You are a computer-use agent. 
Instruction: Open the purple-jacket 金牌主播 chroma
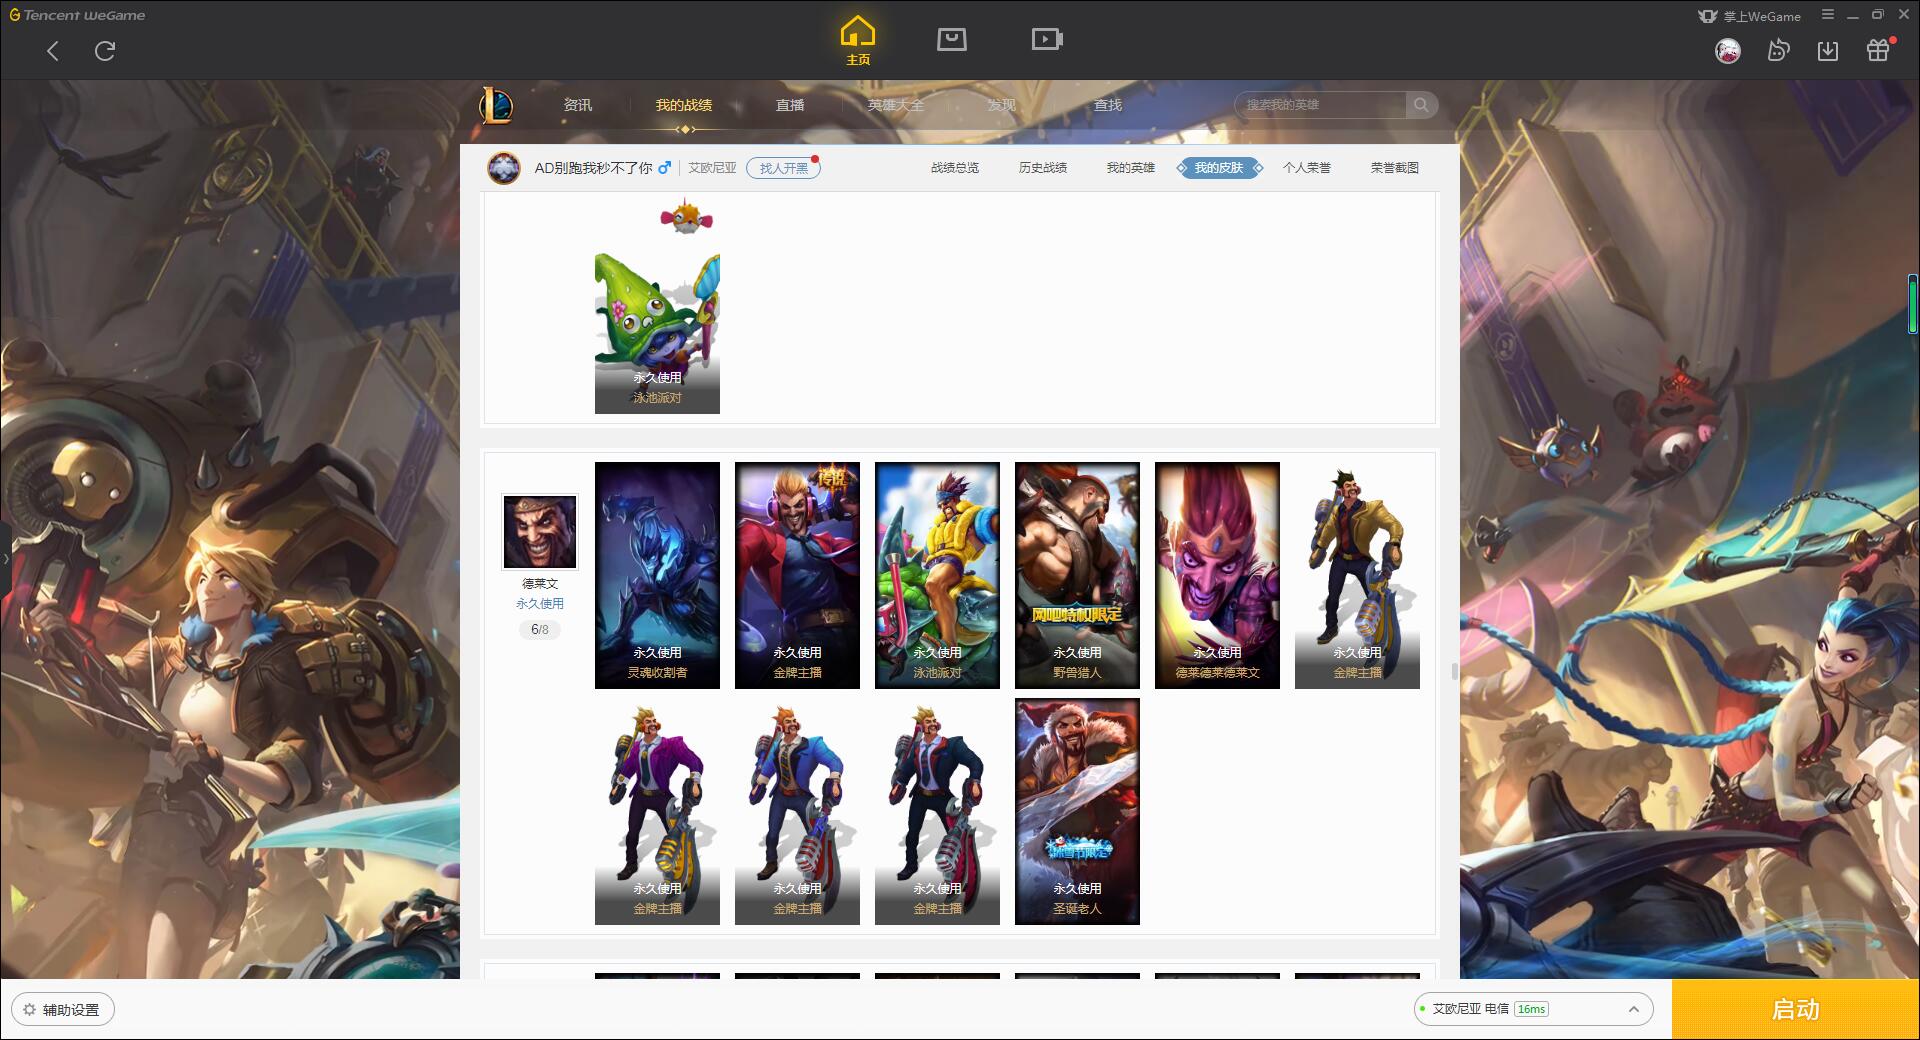[x=657, y=811]
